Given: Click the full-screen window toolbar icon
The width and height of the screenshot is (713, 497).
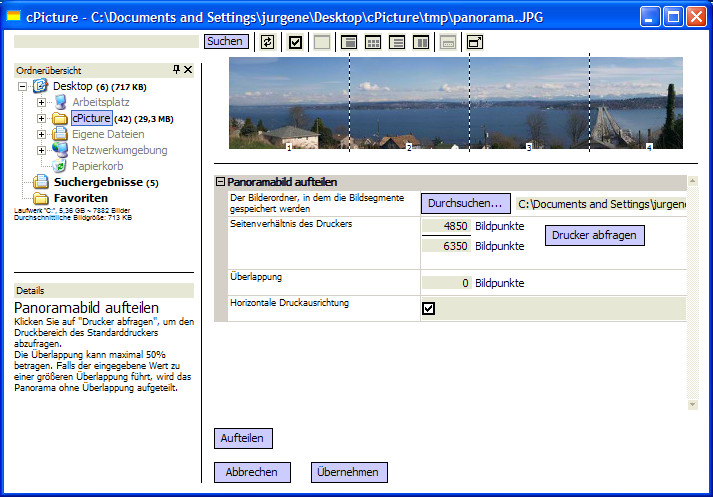Looking at the screenshot, I should coord(475,42).
